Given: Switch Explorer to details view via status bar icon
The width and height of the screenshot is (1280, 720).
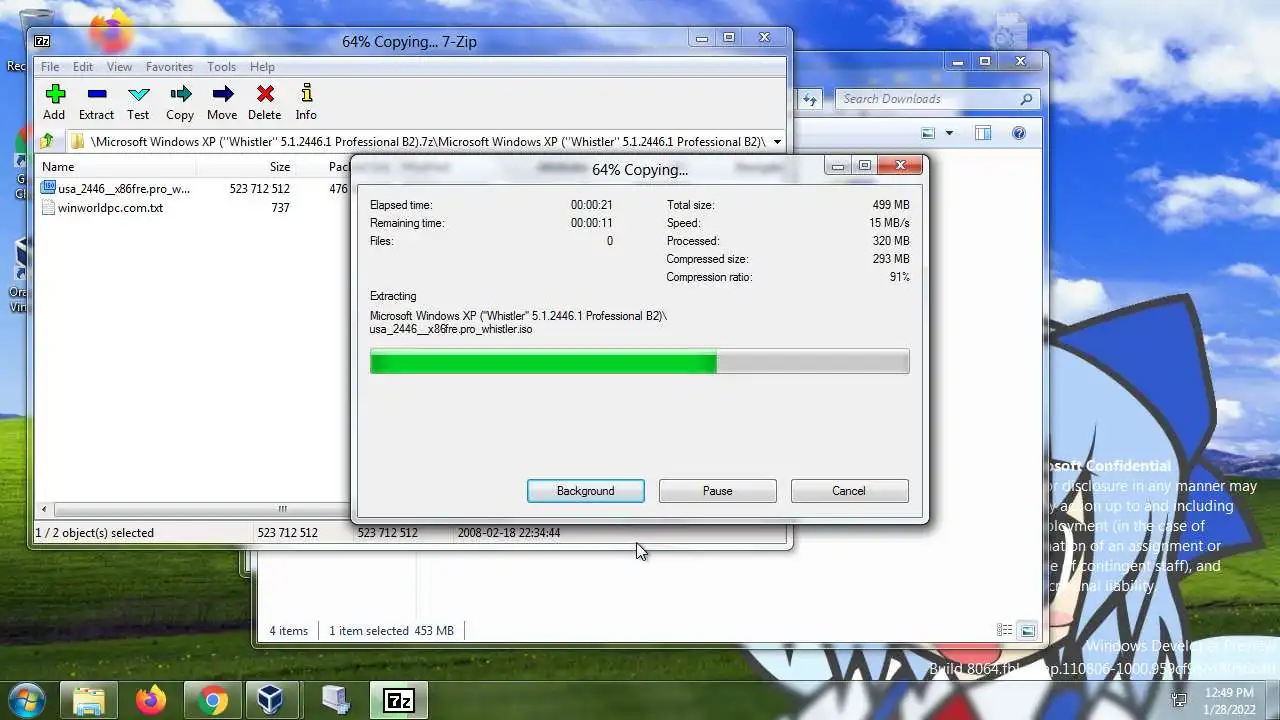Looking at the screenshot, I should pyautogui.click(x=1005, y=630).
